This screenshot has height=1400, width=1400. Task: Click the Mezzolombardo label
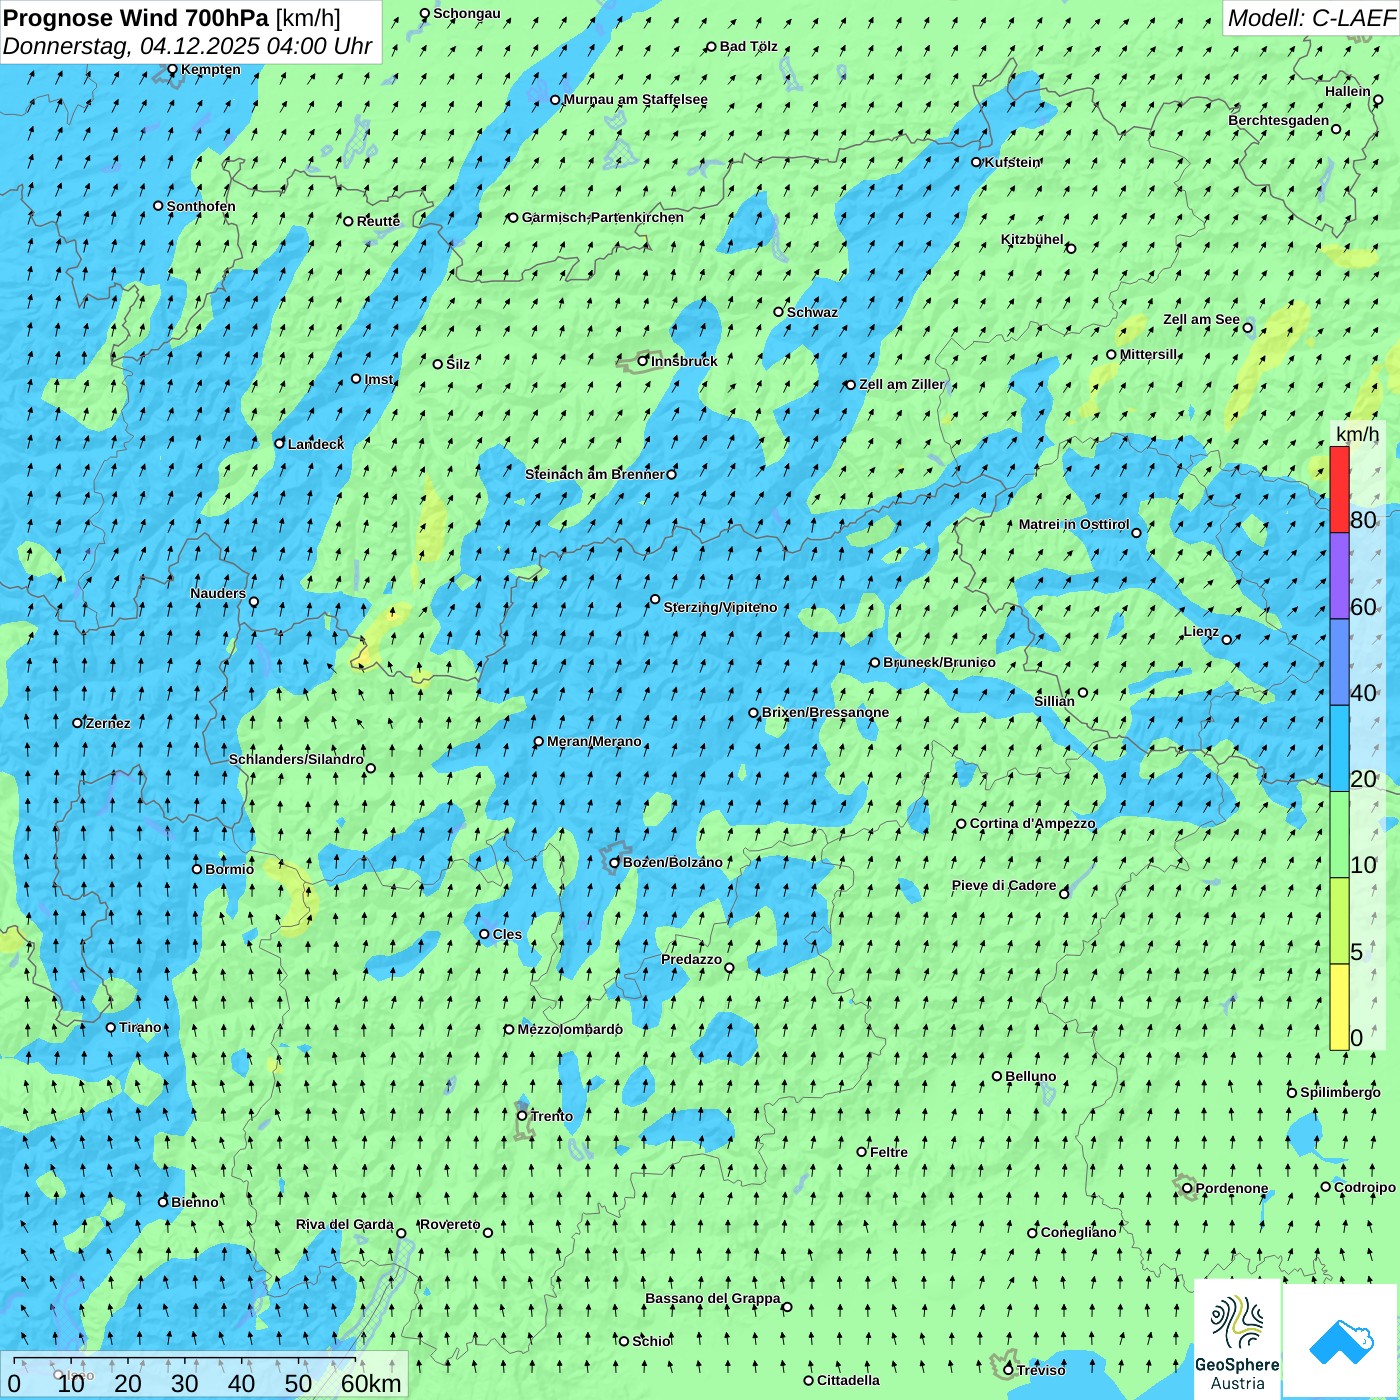tap(570, 1029)
